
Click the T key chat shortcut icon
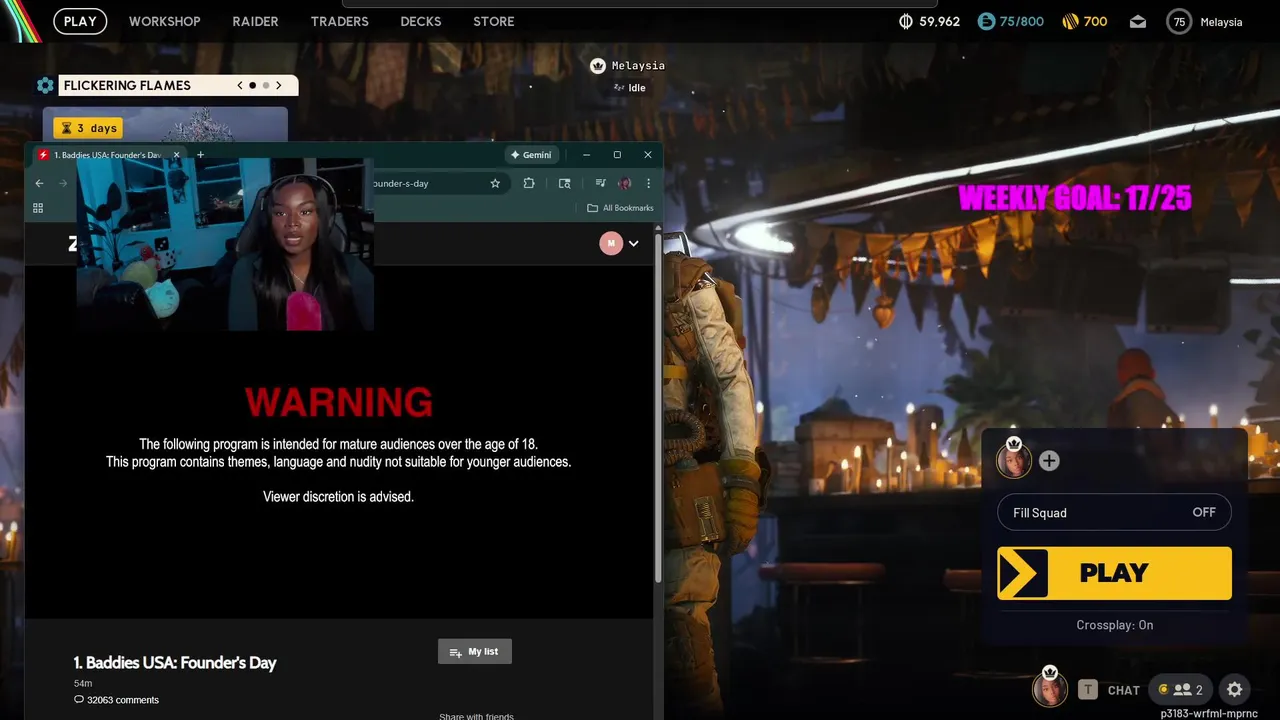point(1087,690)
